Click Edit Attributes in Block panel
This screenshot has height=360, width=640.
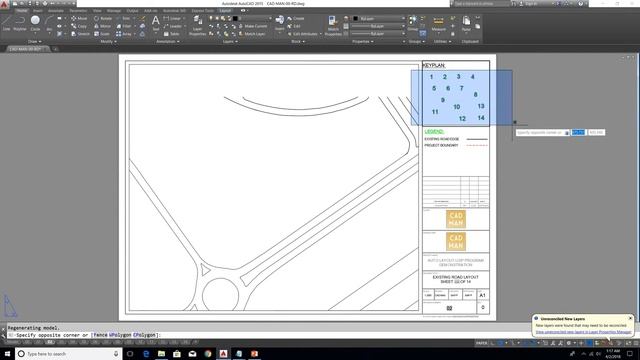click(304, 34)
